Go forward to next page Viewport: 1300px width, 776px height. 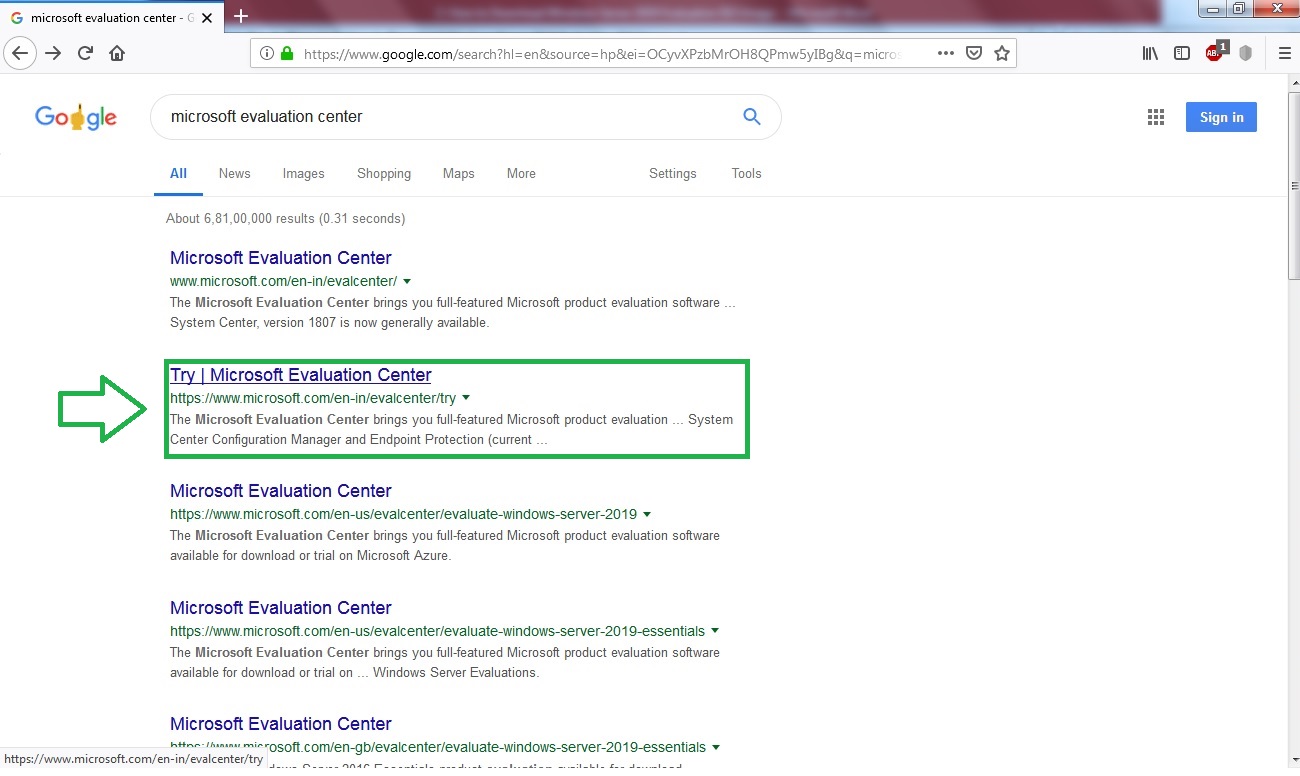click(53, 53)
